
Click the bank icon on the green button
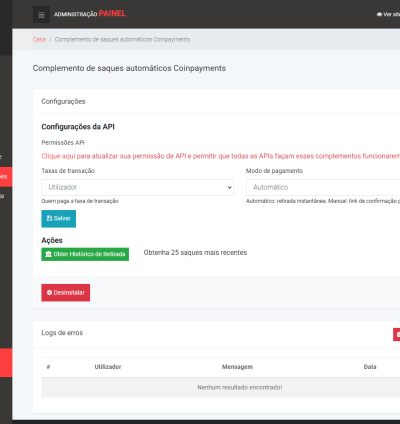click(49, 254)
